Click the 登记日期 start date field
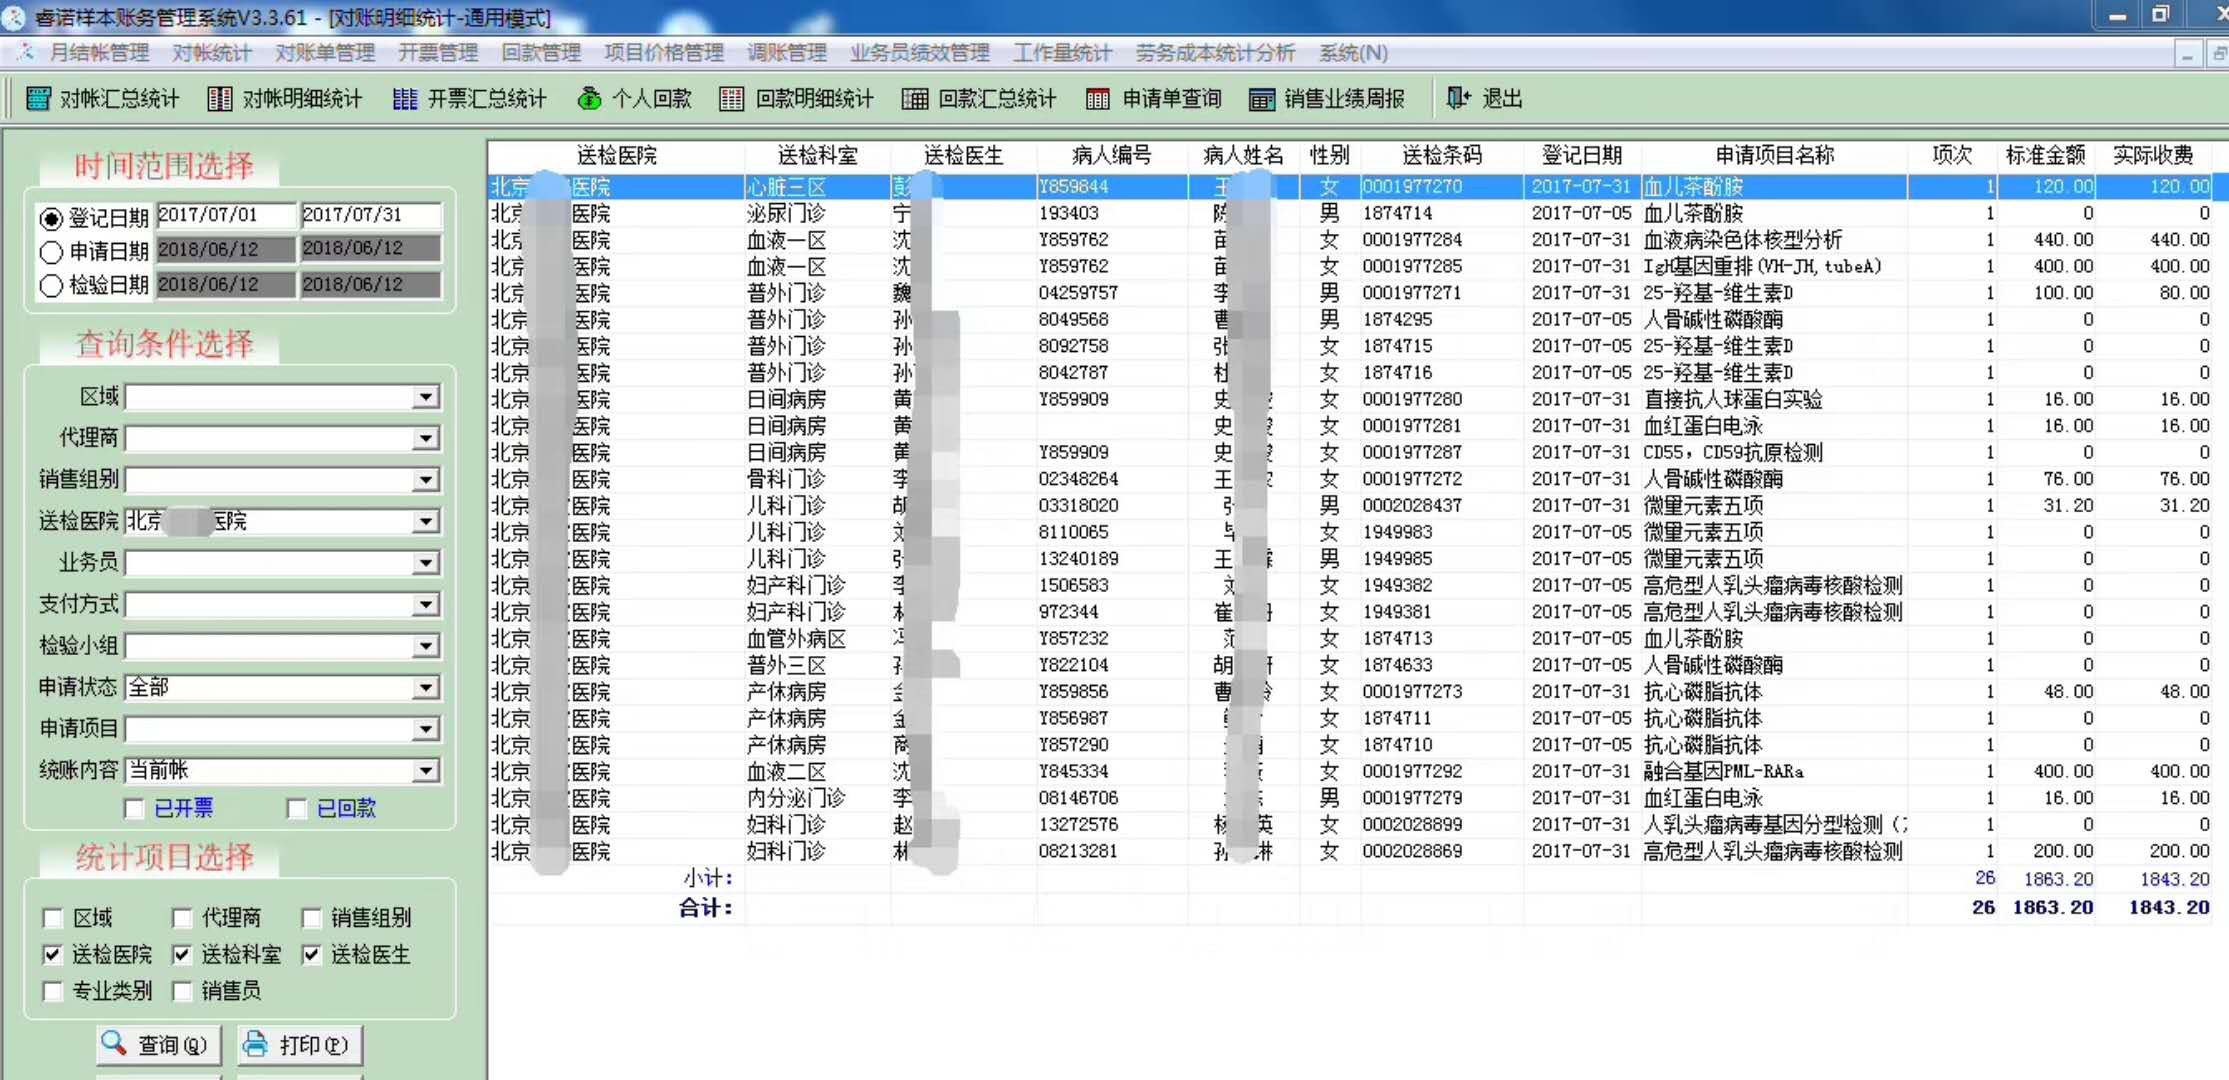The image size is (2229, 1080). [225, 214]
